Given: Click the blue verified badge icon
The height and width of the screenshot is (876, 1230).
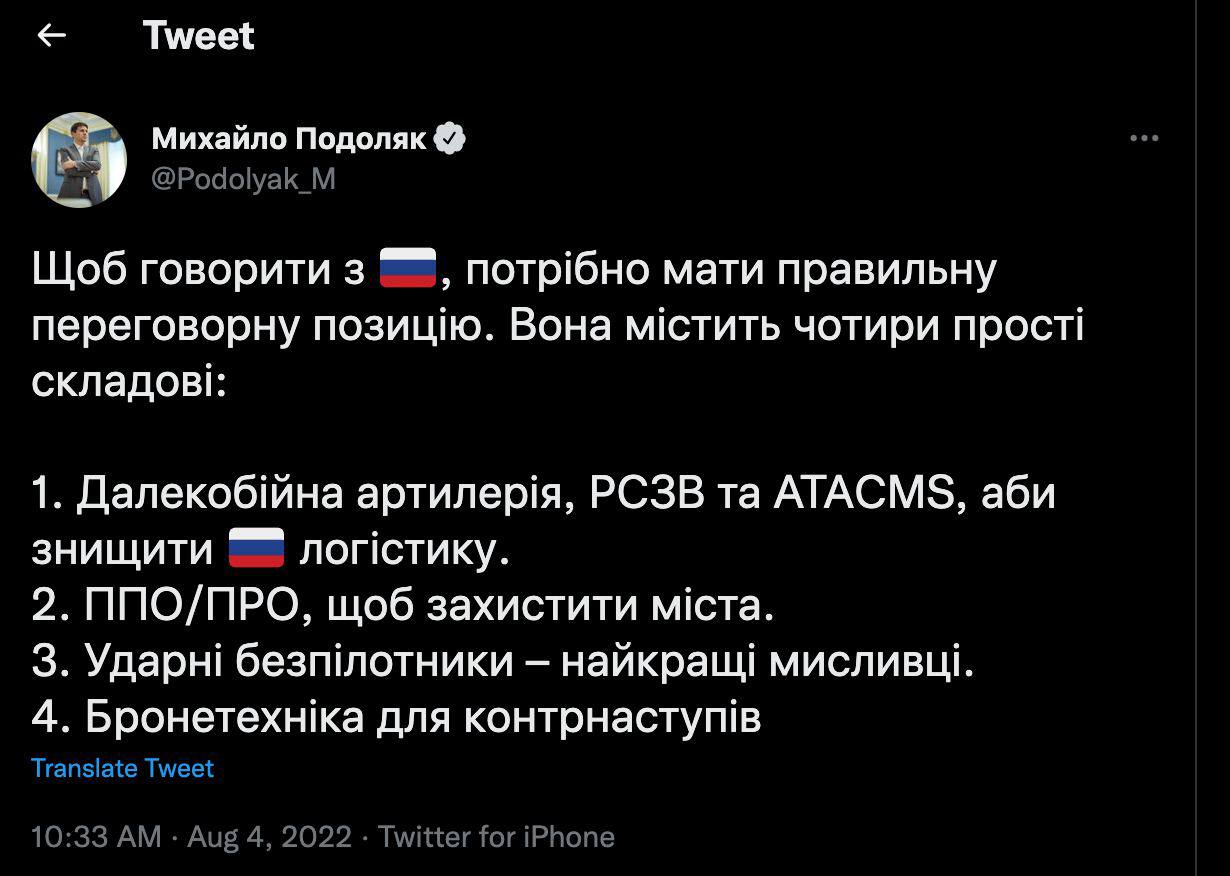Looking at the screenshot, I should 449,139.
